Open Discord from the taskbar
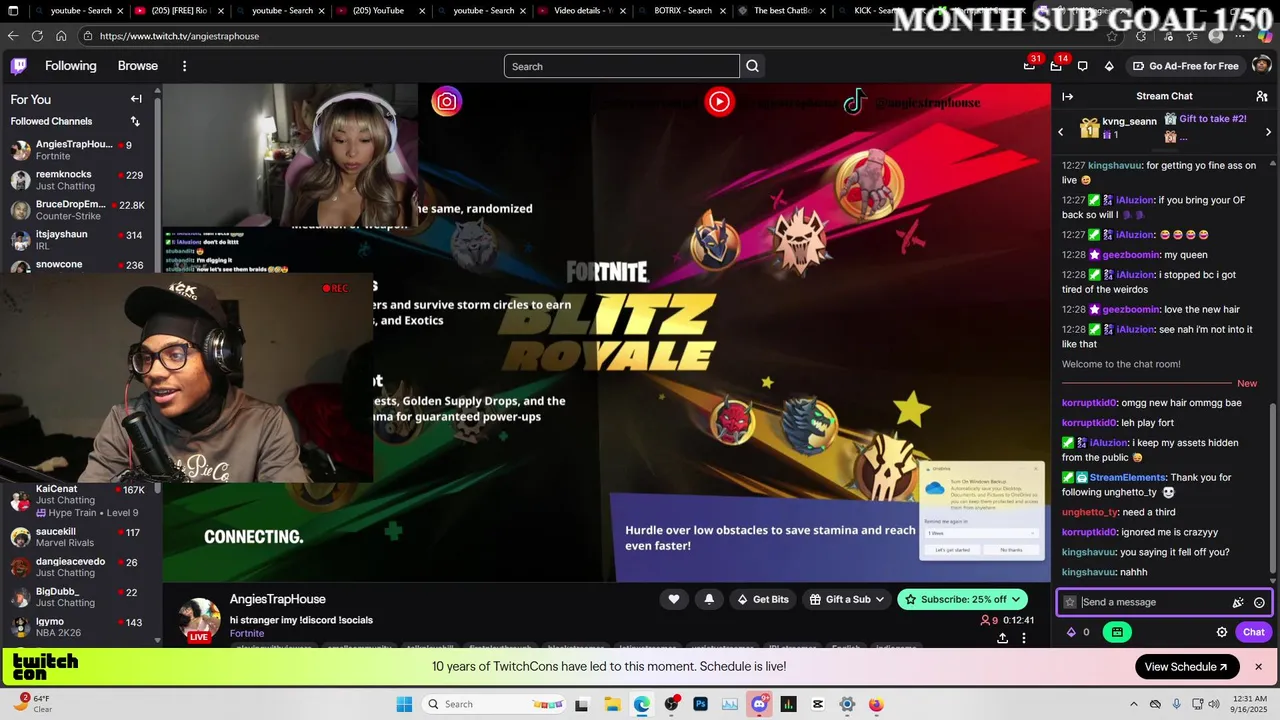Image resolution: width=1280 pixels, height=720 pixels. 759,704
